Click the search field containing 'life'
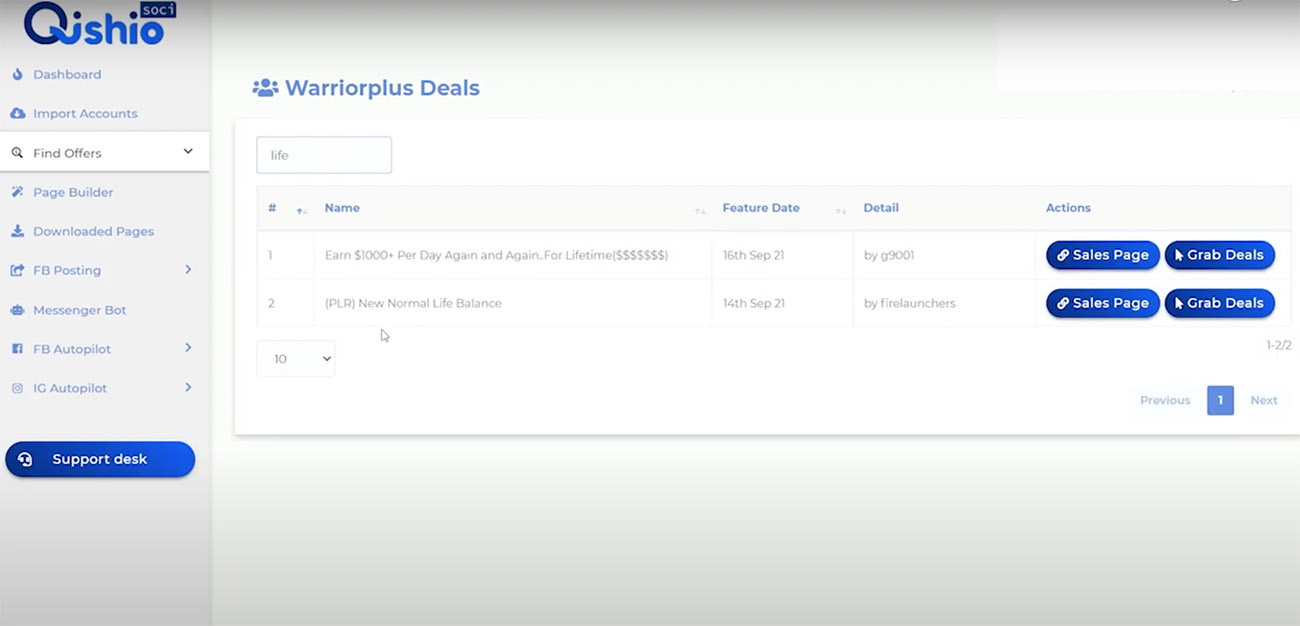 [324, 155]
